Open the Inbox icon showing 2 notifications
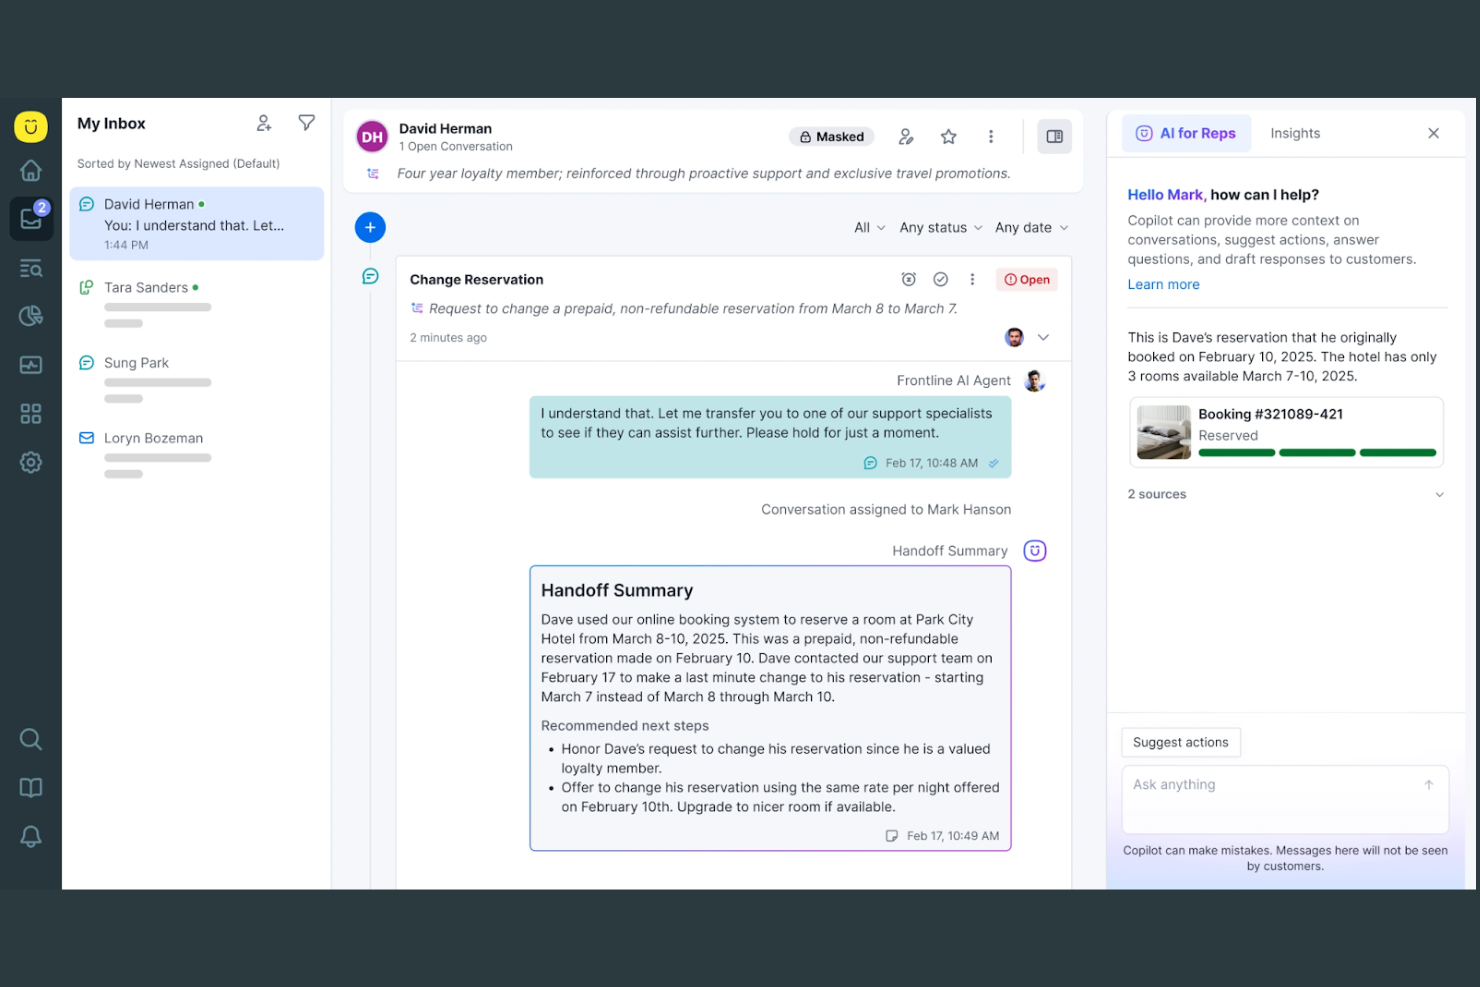The image size is (1480, 987). click(30, 218)
